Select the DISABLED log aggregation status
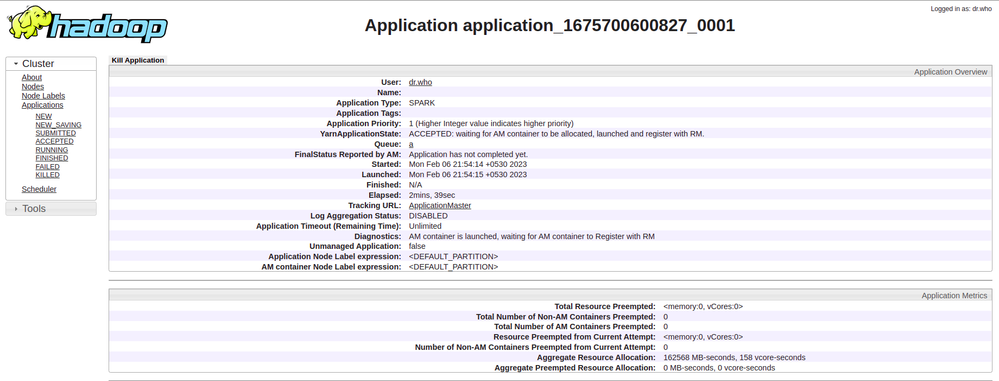Viewport: 999px width, 381px height. coord(428,216)
